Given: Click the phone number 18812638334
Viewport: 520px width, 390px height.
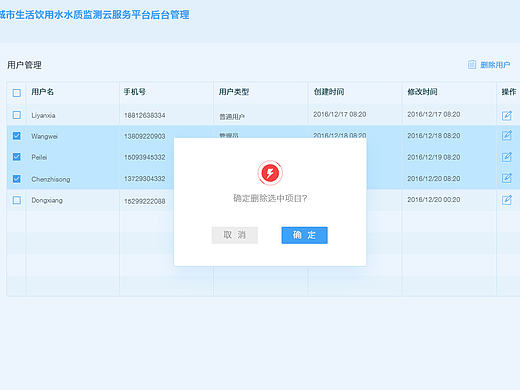Looking at the screenshot, I should click(145, 115).
